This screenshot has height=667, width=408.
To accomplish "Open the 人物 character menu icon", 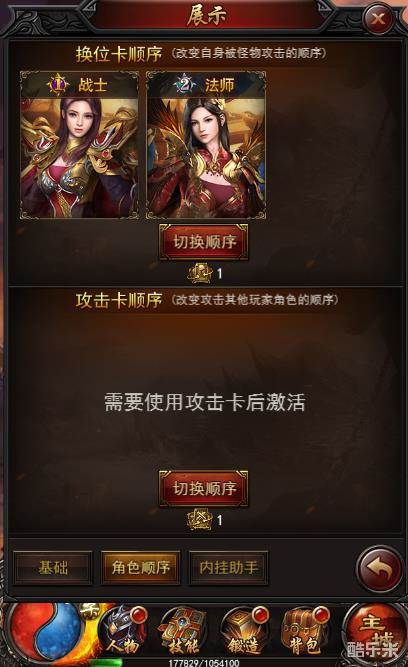I will (125, 631).
